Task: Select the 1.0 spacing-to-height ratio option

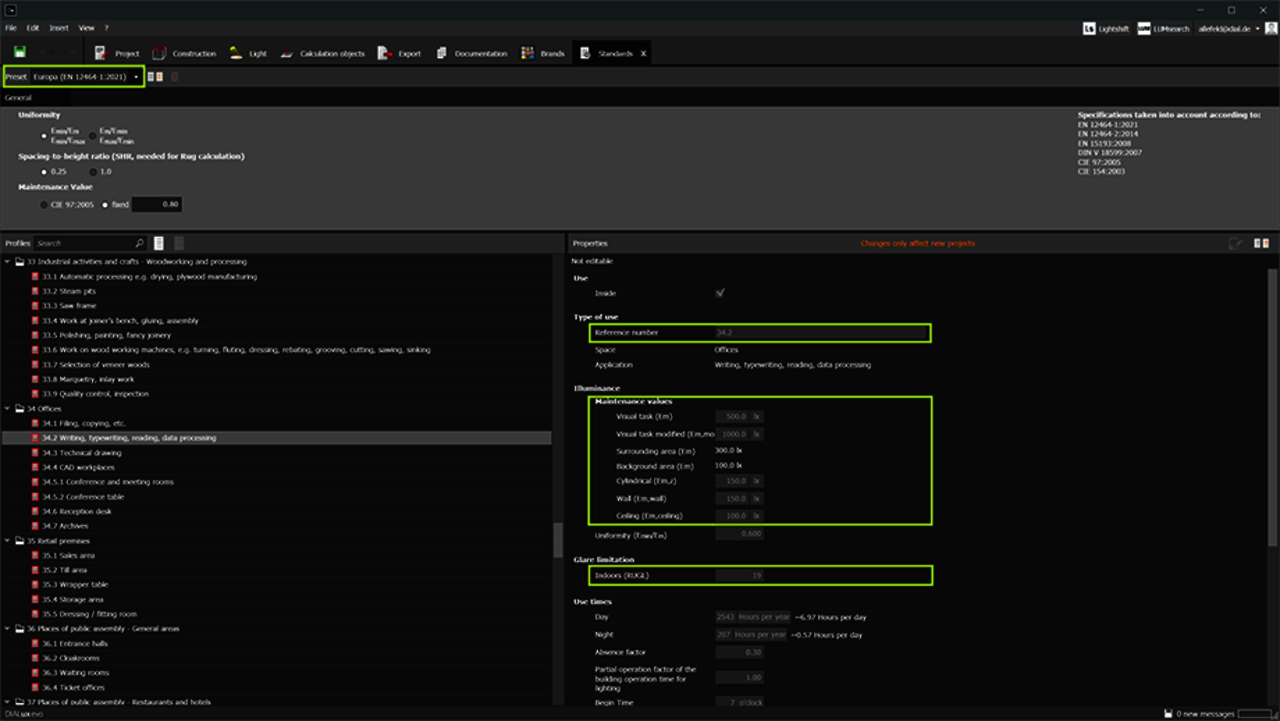Action: (92, 172)
